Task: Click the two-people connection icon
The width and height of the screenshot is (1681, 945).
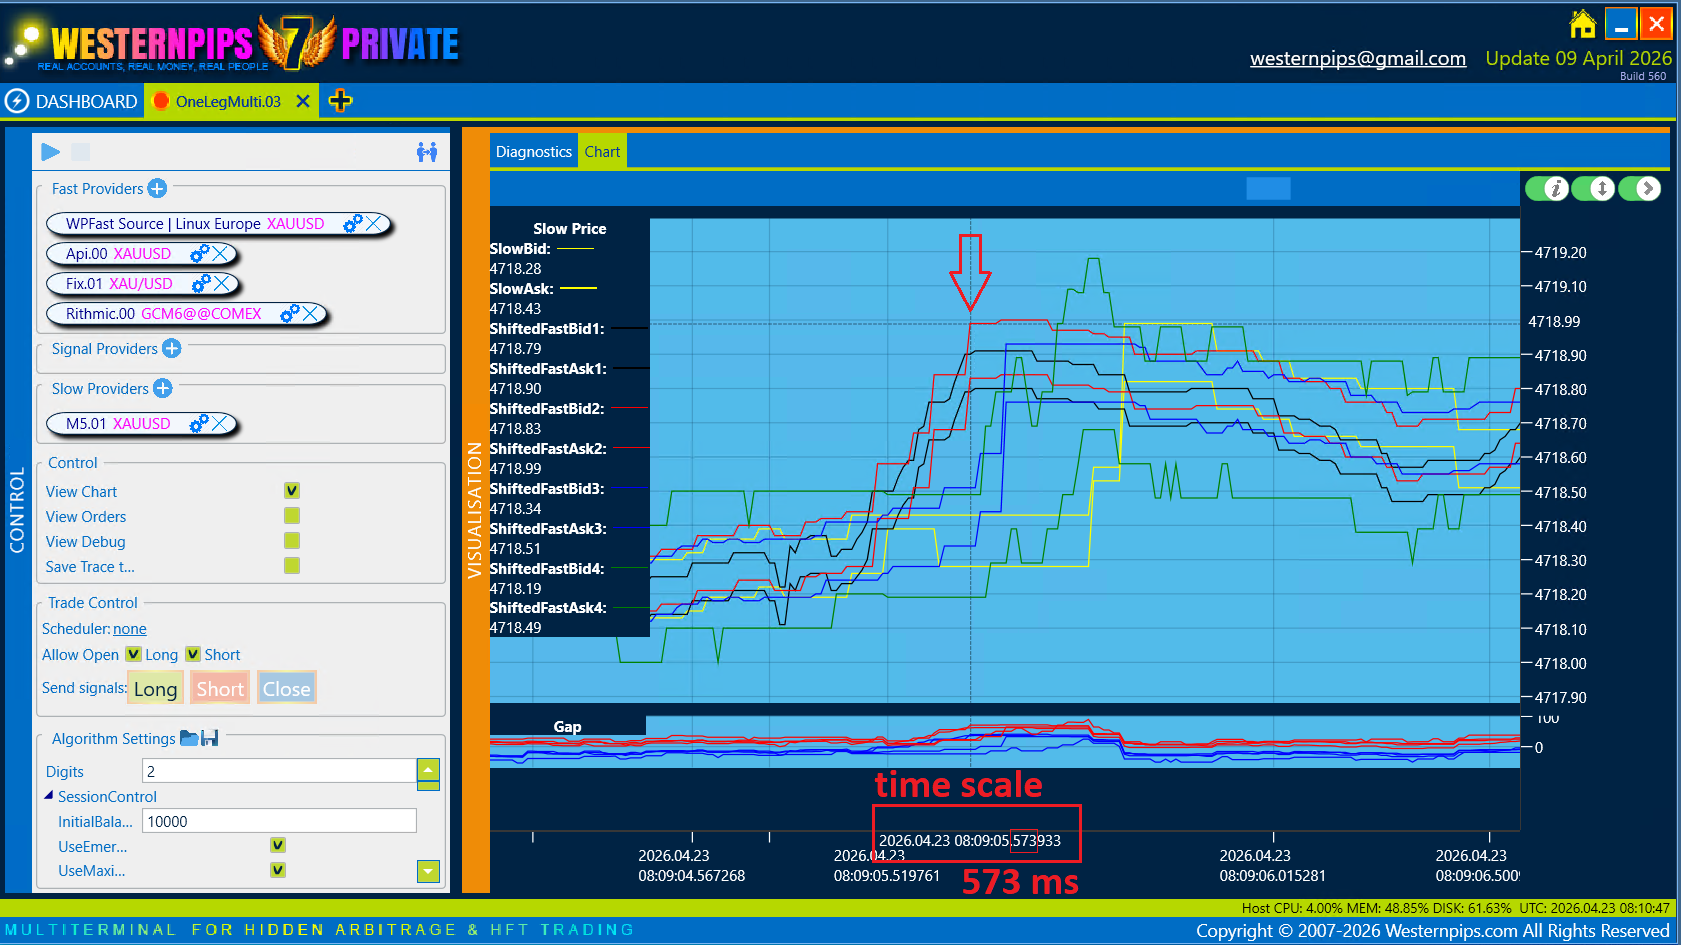Action: pyautogui.click(x=427, y=152)
